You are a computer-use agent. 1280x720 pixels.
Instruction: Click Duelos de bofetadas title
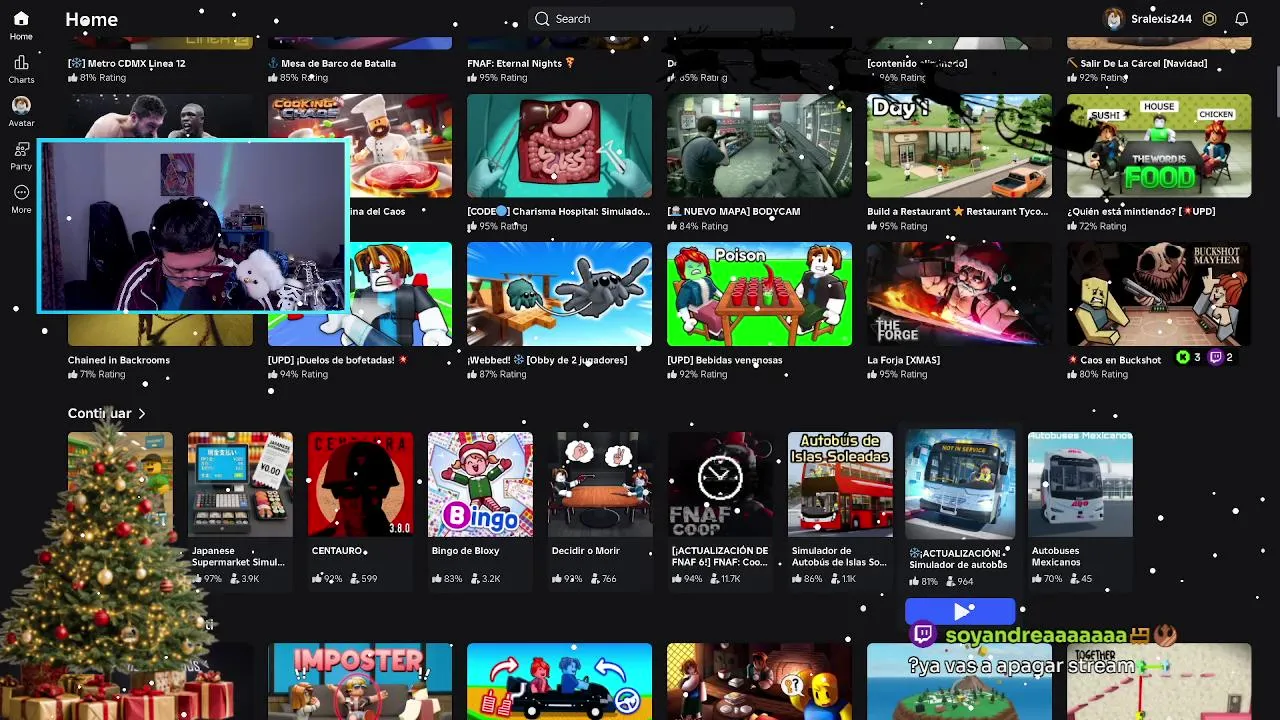click(338, 360)
